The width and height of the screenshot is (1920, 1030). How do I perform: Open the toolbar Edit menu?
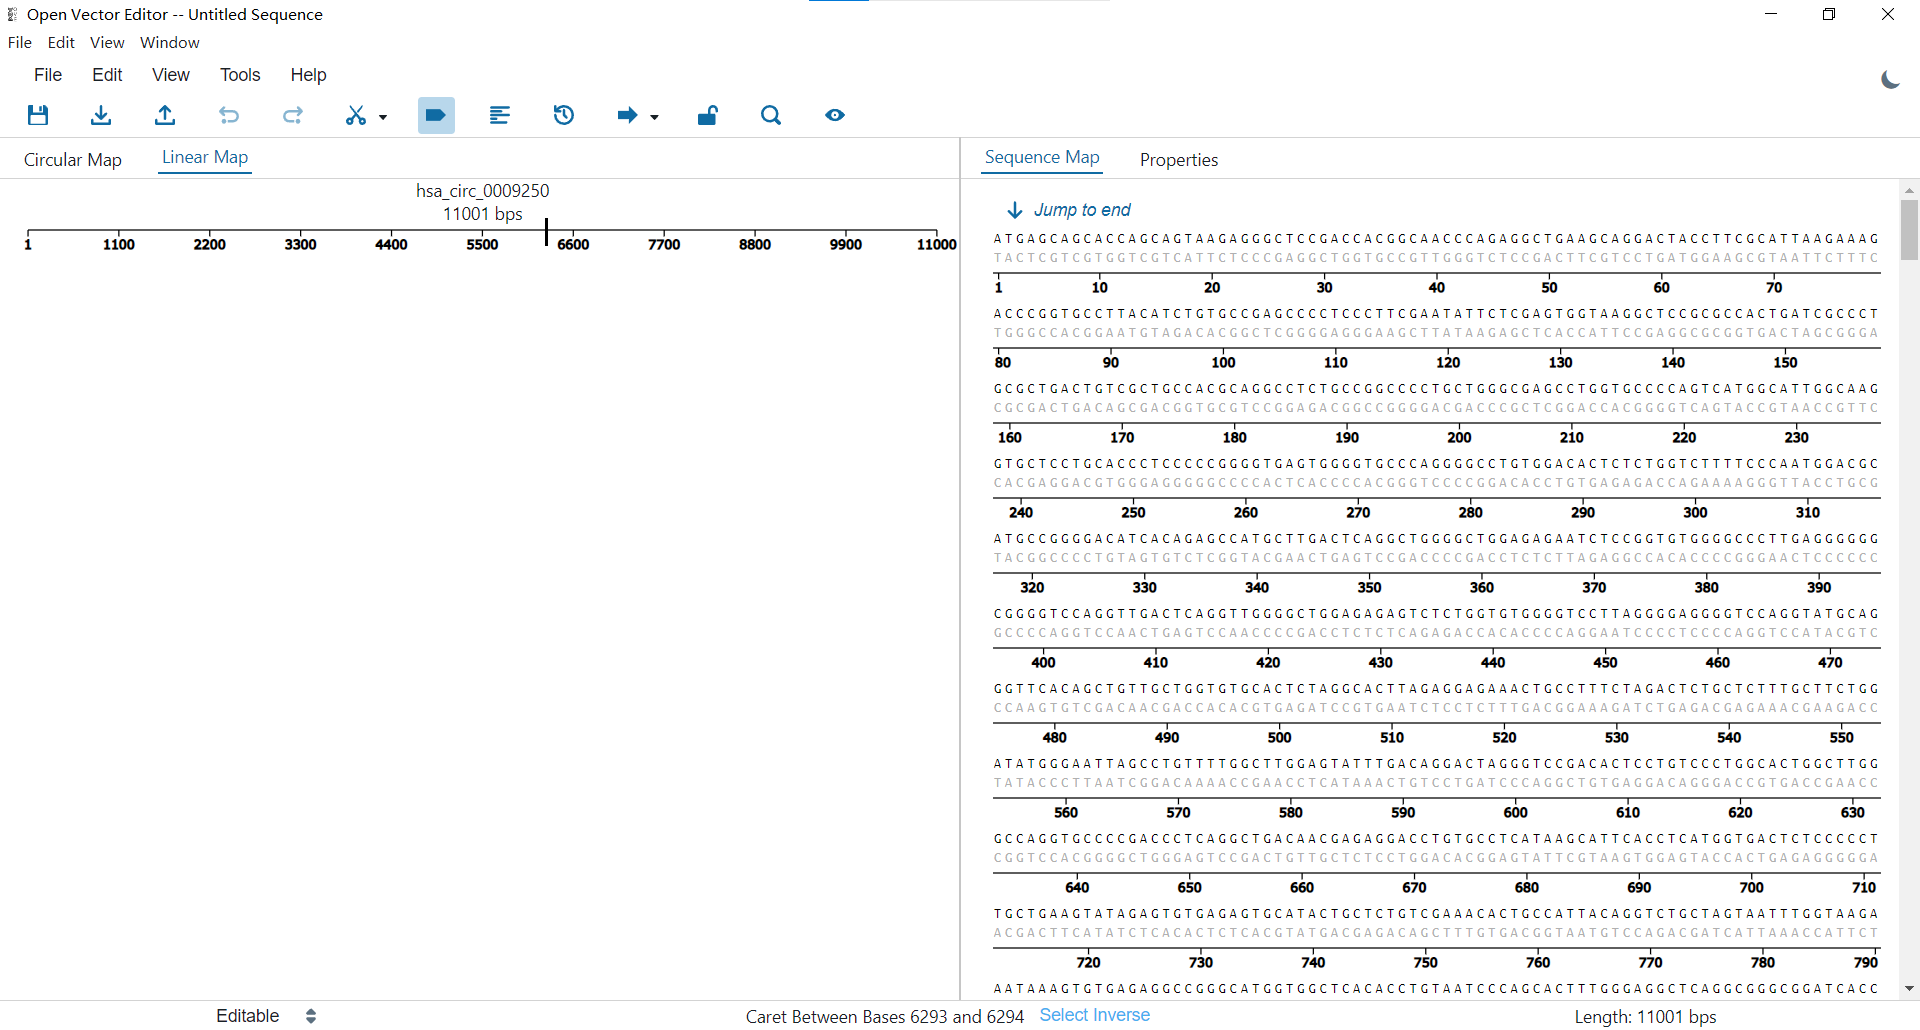click(x=107, y=75)
